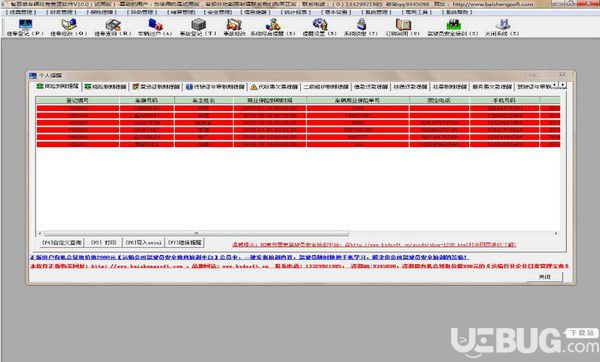Open the query toolbar icon labeled (R)

(x=113, y=28)
